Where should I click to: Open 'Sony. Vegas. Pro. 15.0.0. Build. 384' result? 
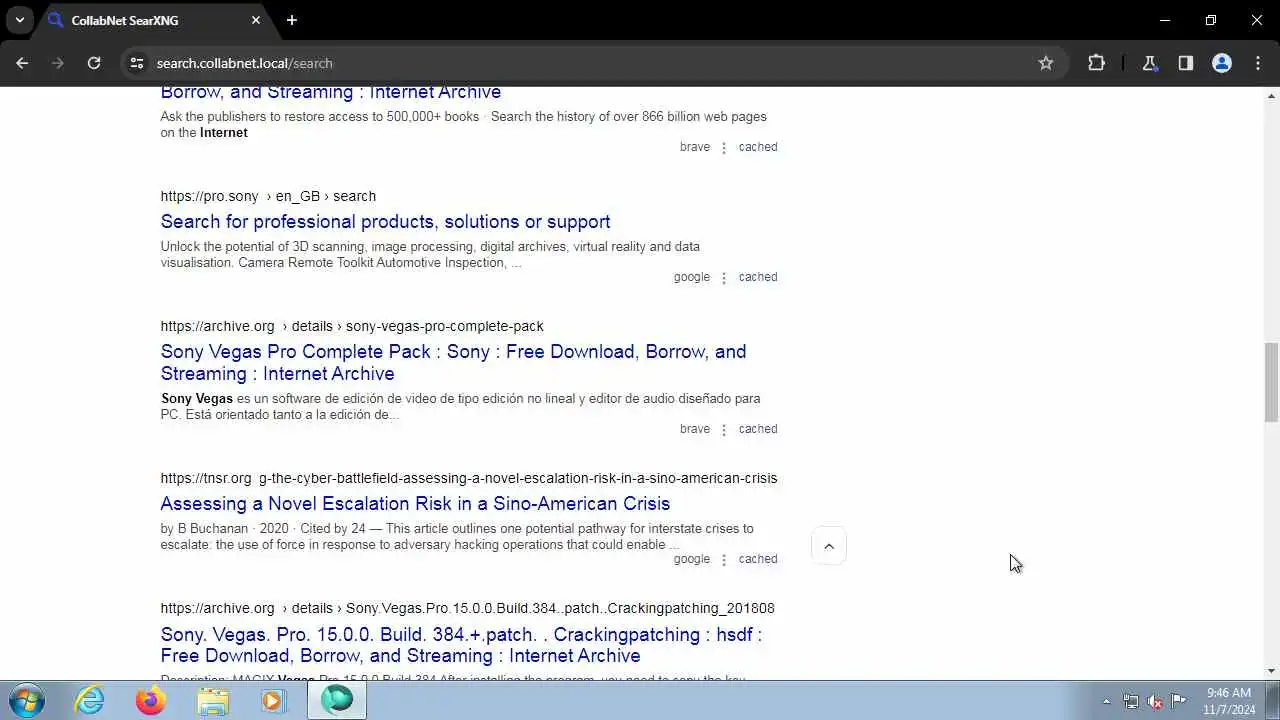pyautogui.click(x=461, y=645)
